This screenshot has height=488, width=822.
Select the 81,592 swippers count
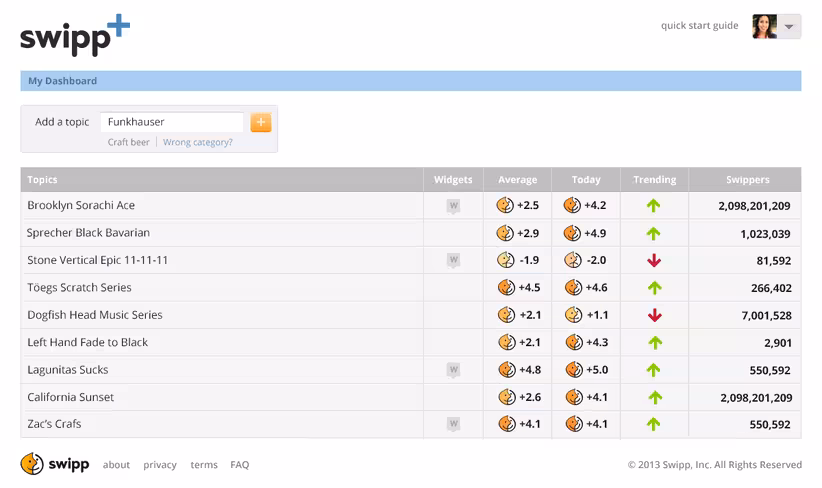pos(773,261)
